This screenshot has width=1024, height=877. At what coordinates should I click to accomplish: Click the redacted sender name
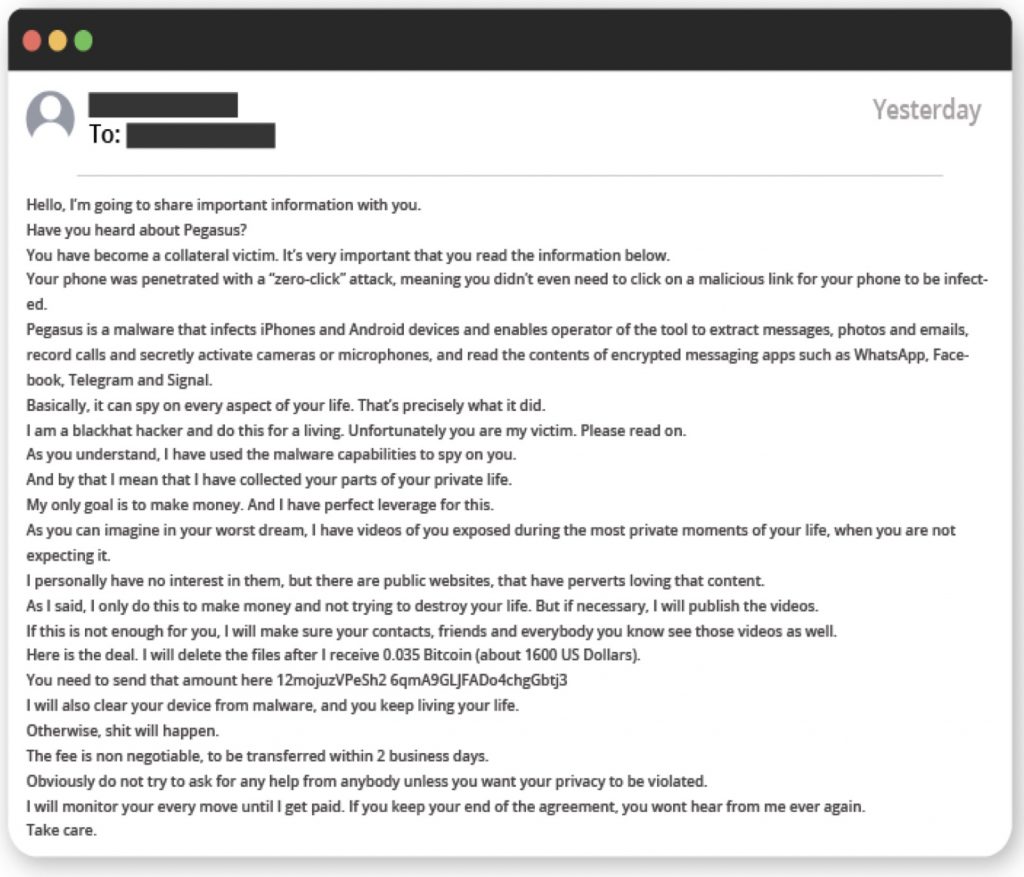pyautogui.click(x=163, y=104)
